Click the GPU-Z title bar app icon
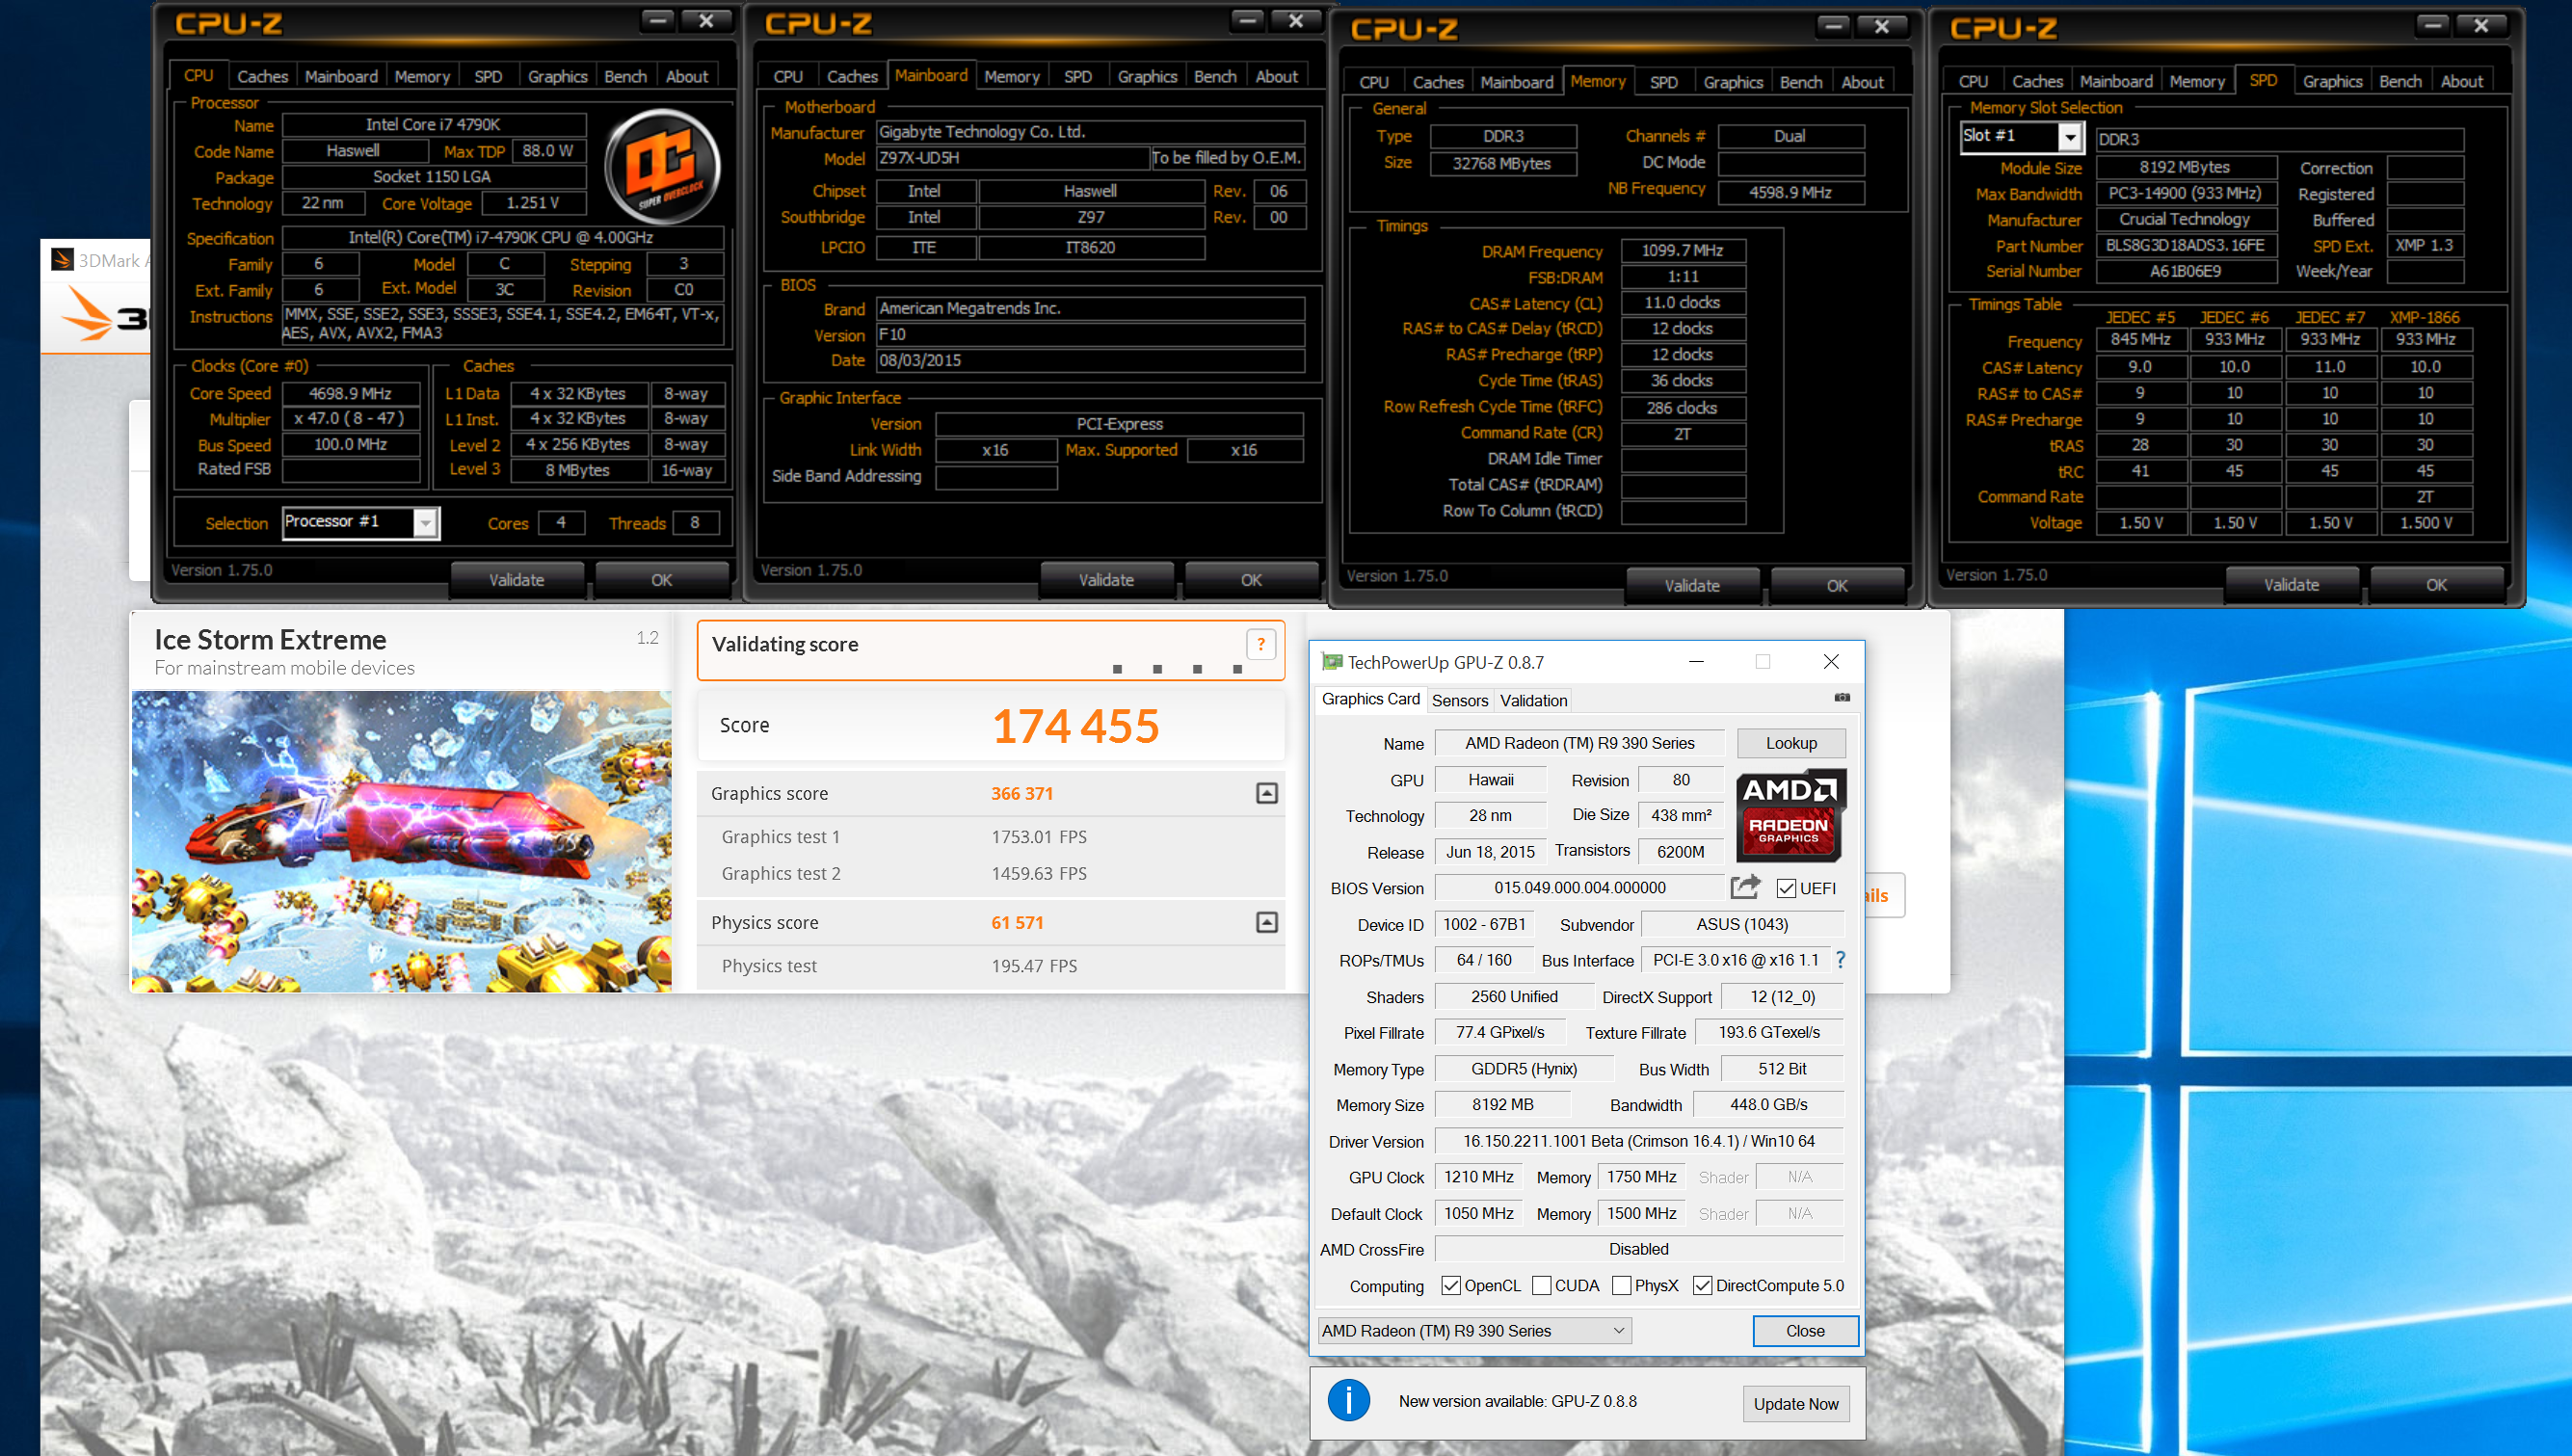The image size is (2572, 1456). [x=1332, y=662]
